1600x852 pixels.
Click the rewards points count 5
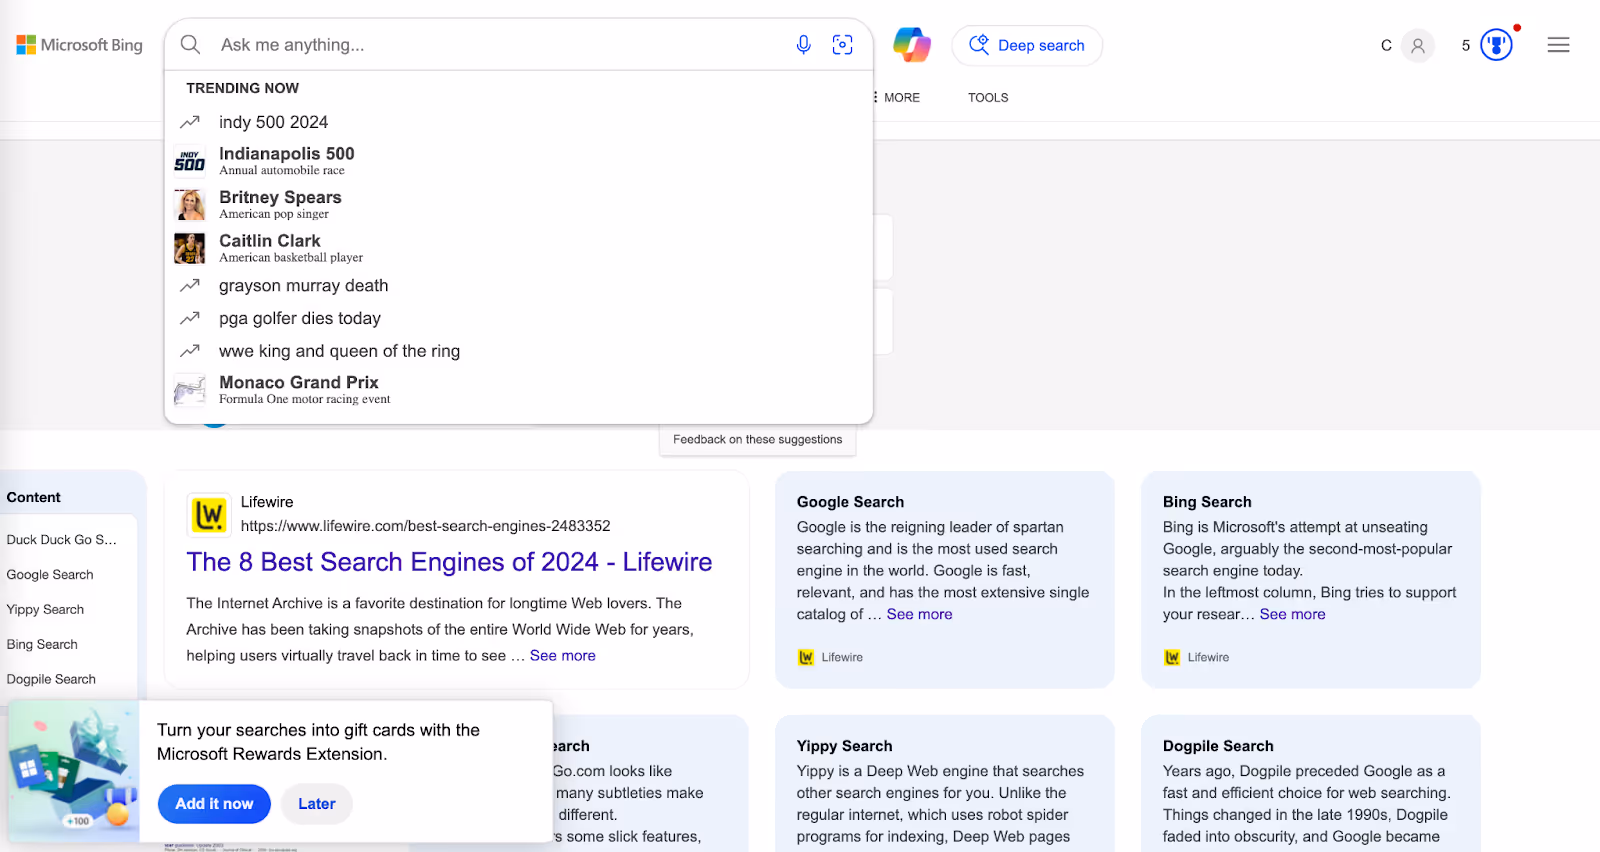coord(1466,45)
